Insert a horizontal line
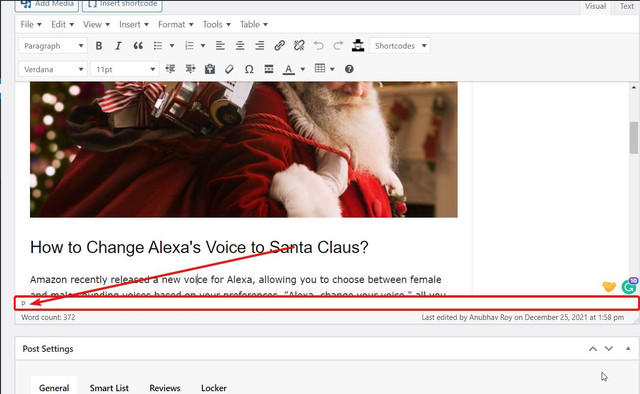The height and width of the screenshot is (394, 640). tap(269, 69)
